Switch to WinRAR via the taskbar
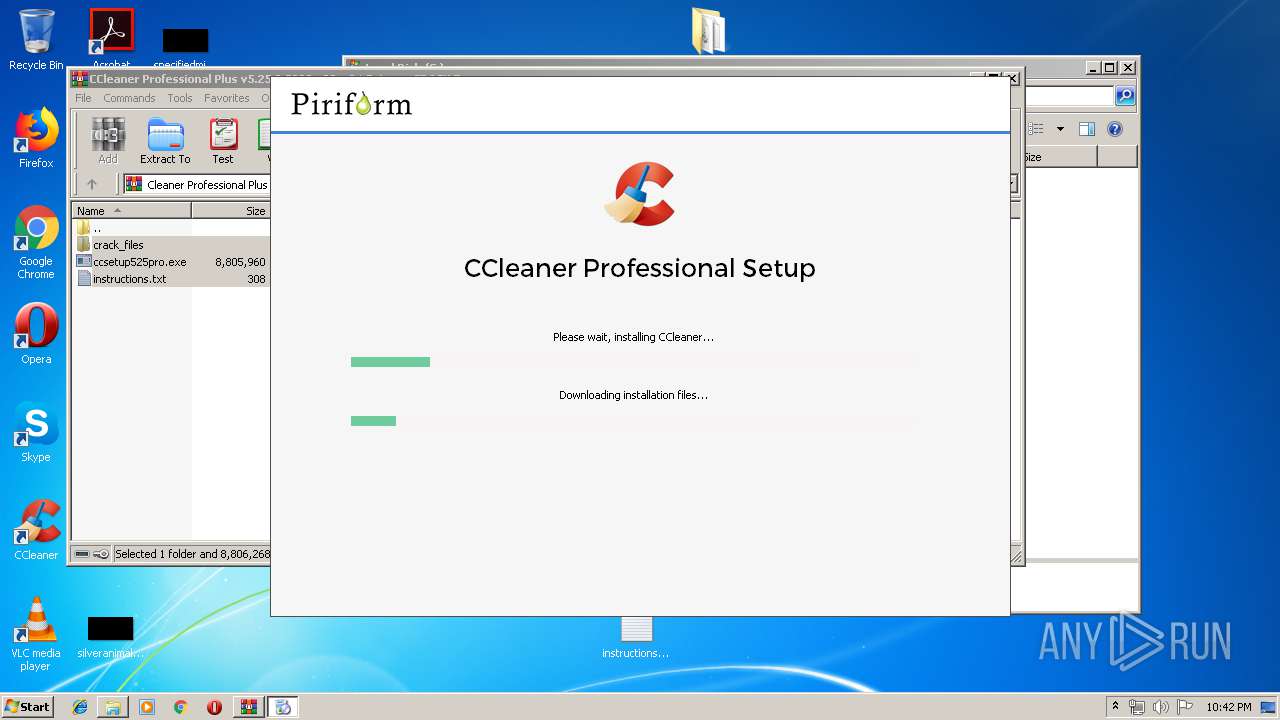 coord(249,707)
